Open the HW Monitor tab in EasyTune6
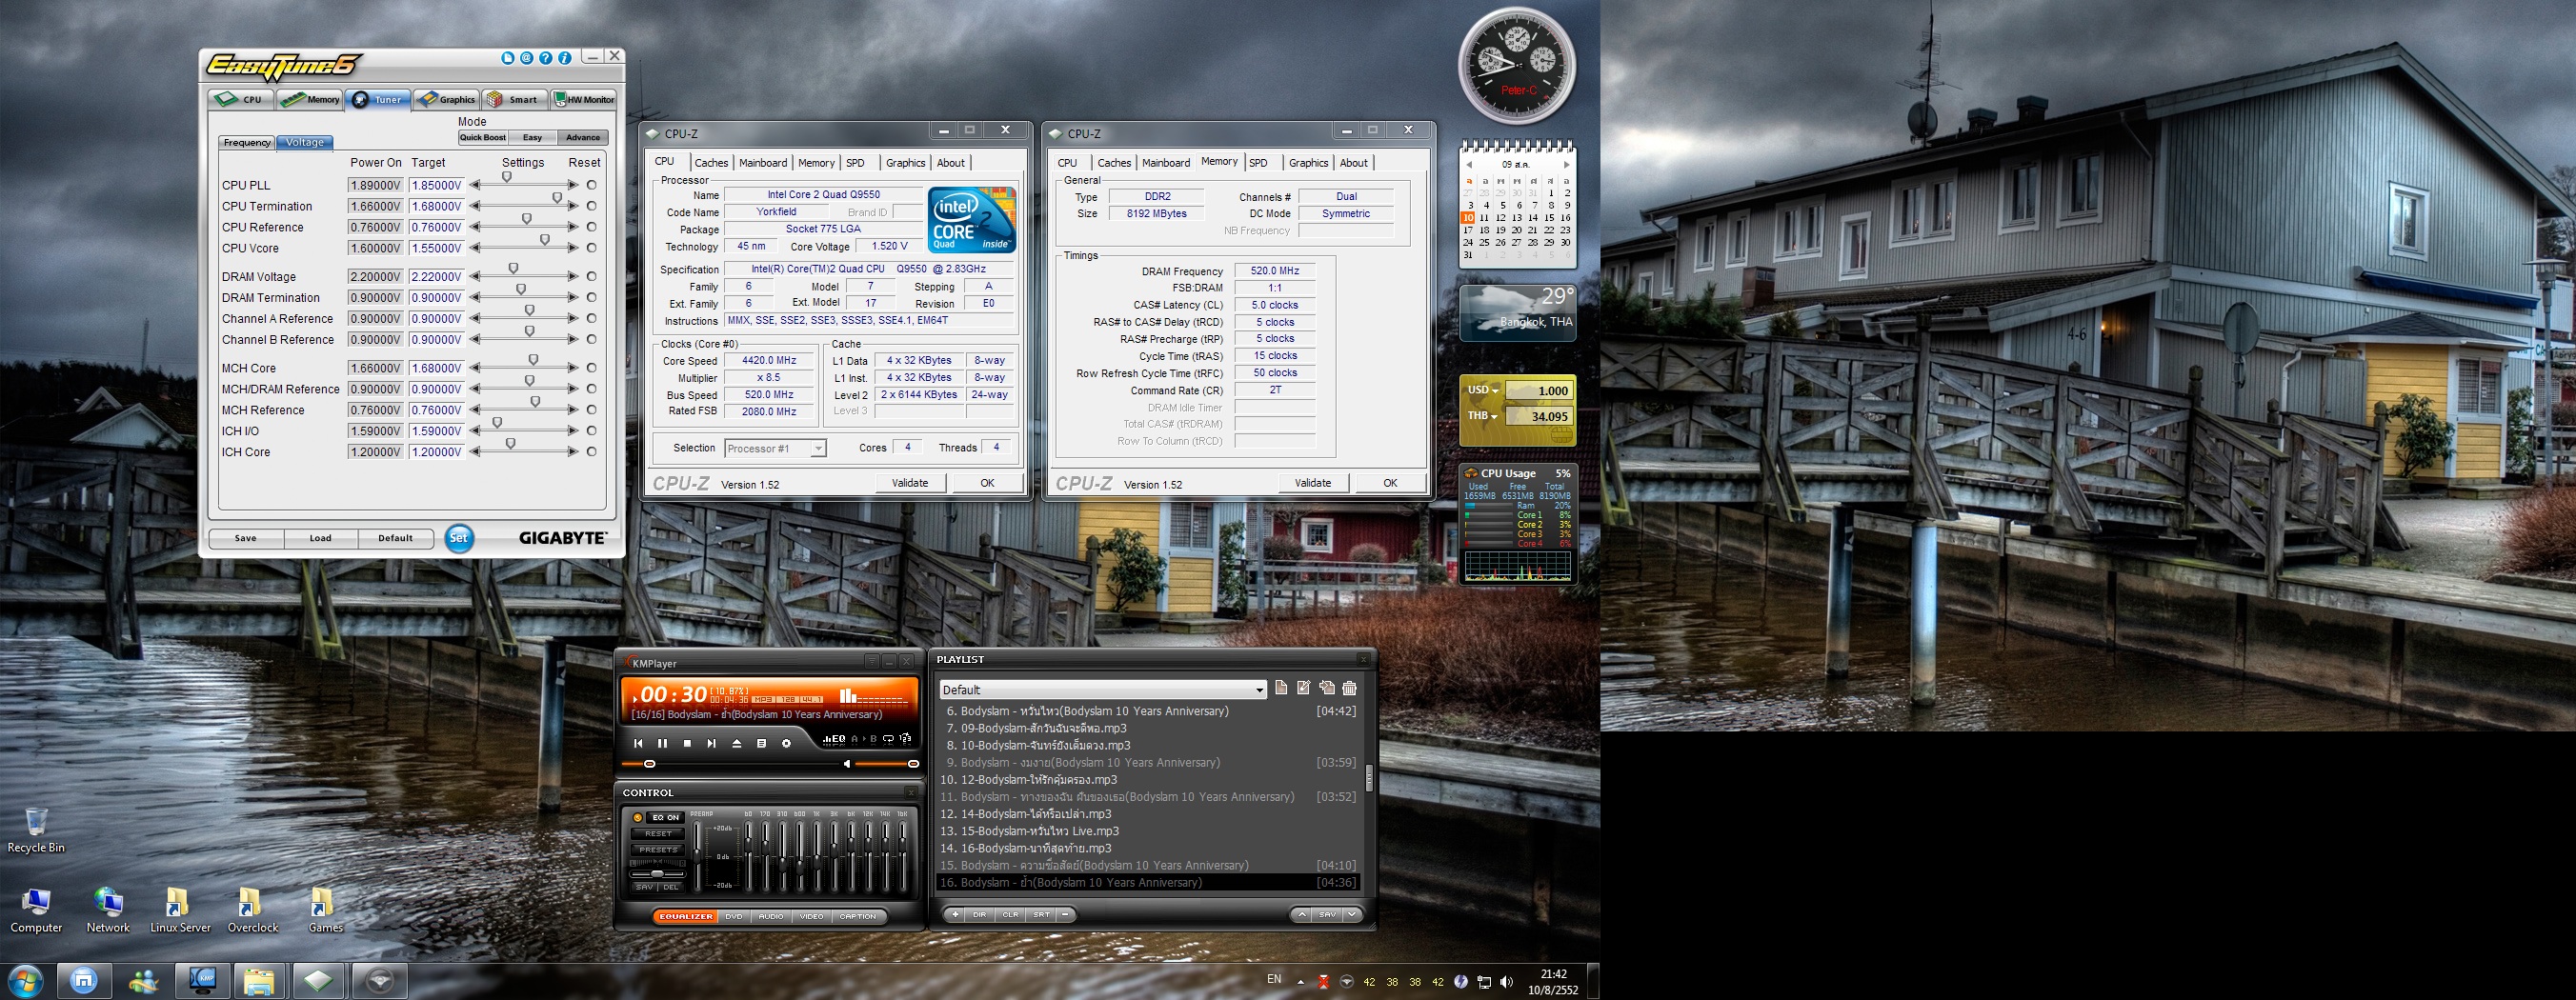The image size is (2576, 1000). 584,99
